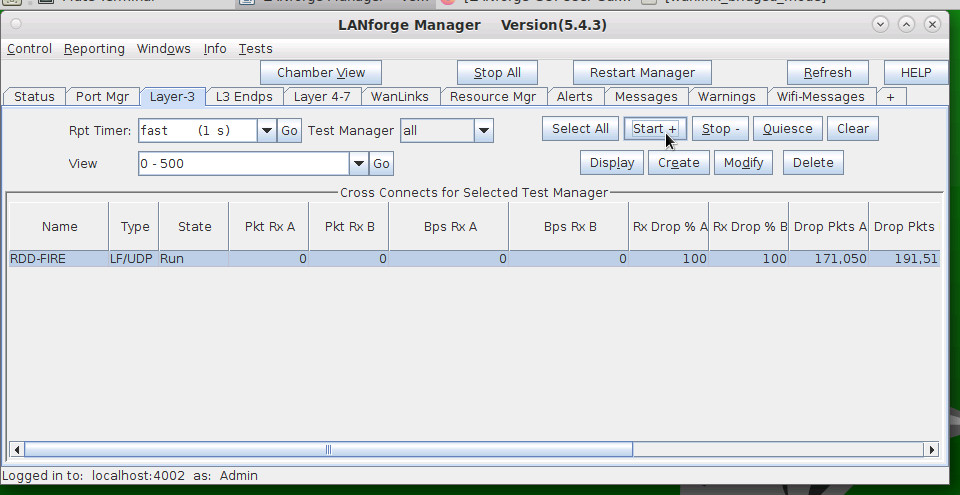The width and height of the screenshot is (960, 495).
Task: Sort by Bps Rx B column header
Action: [x=569, y=227]
